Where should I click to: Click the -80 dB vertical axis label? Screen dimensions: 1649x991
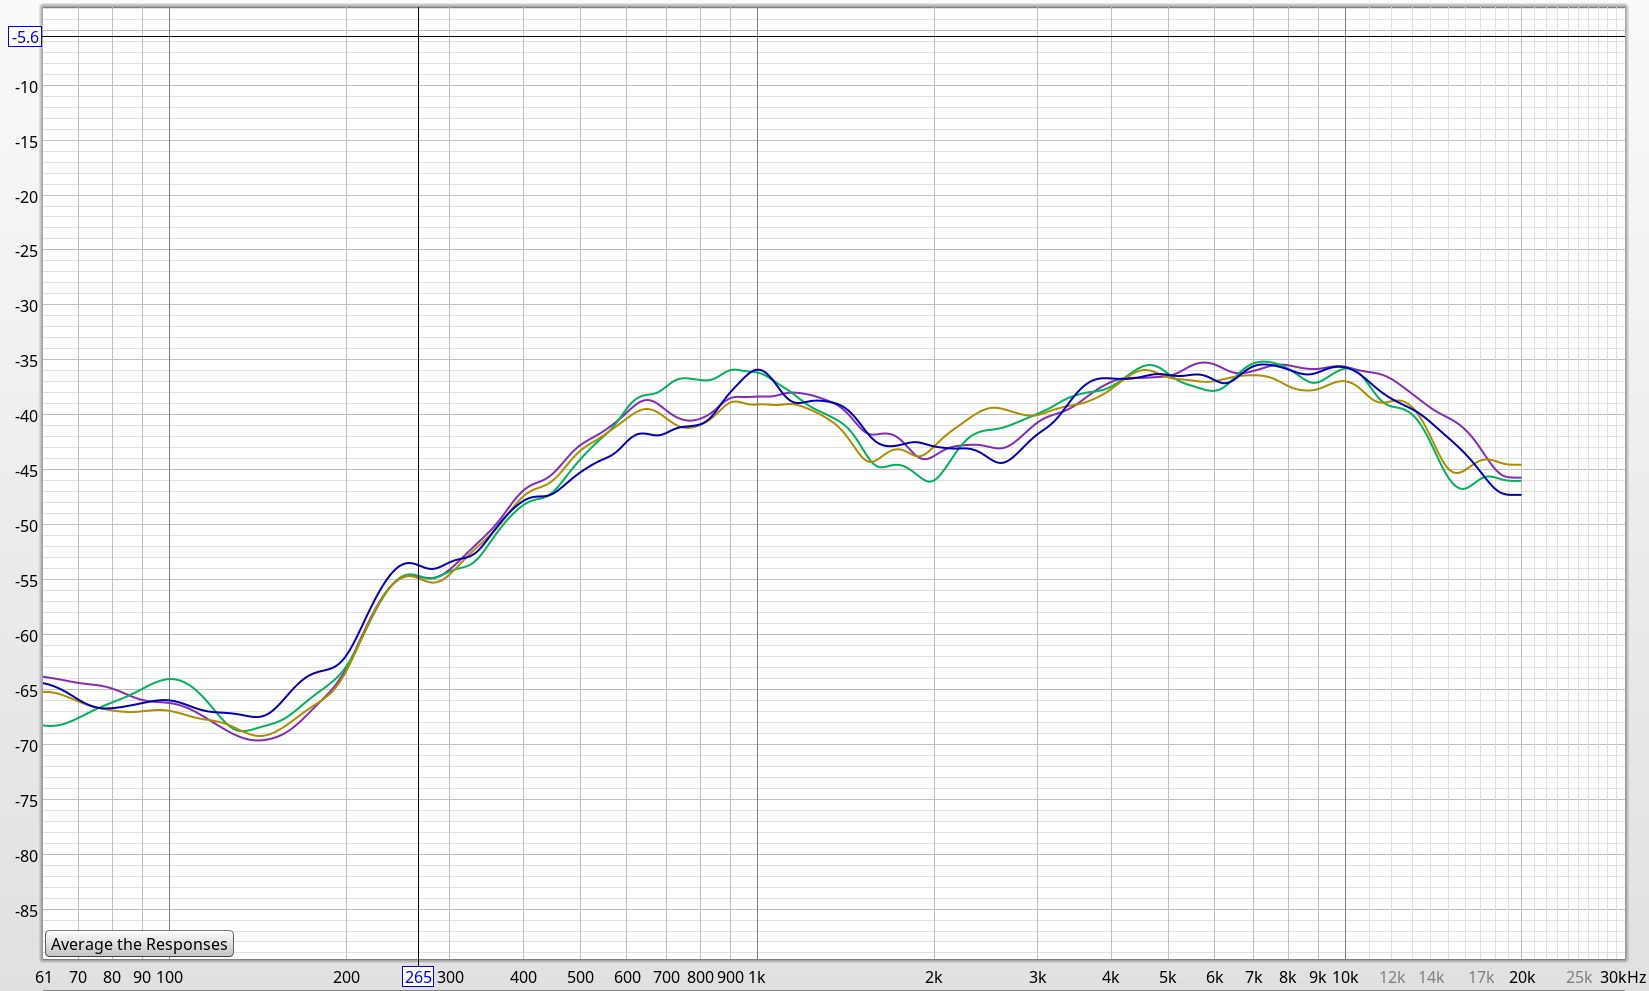tap(27, 856)
